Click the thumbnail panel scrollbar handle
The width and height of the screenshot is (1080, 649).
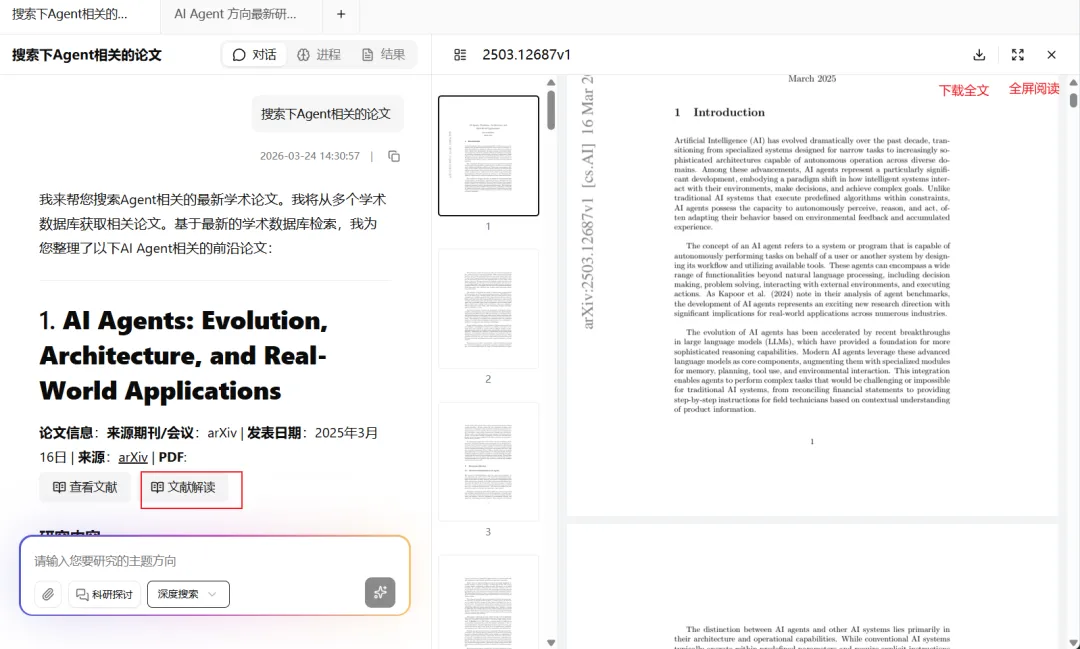[551, 110]
